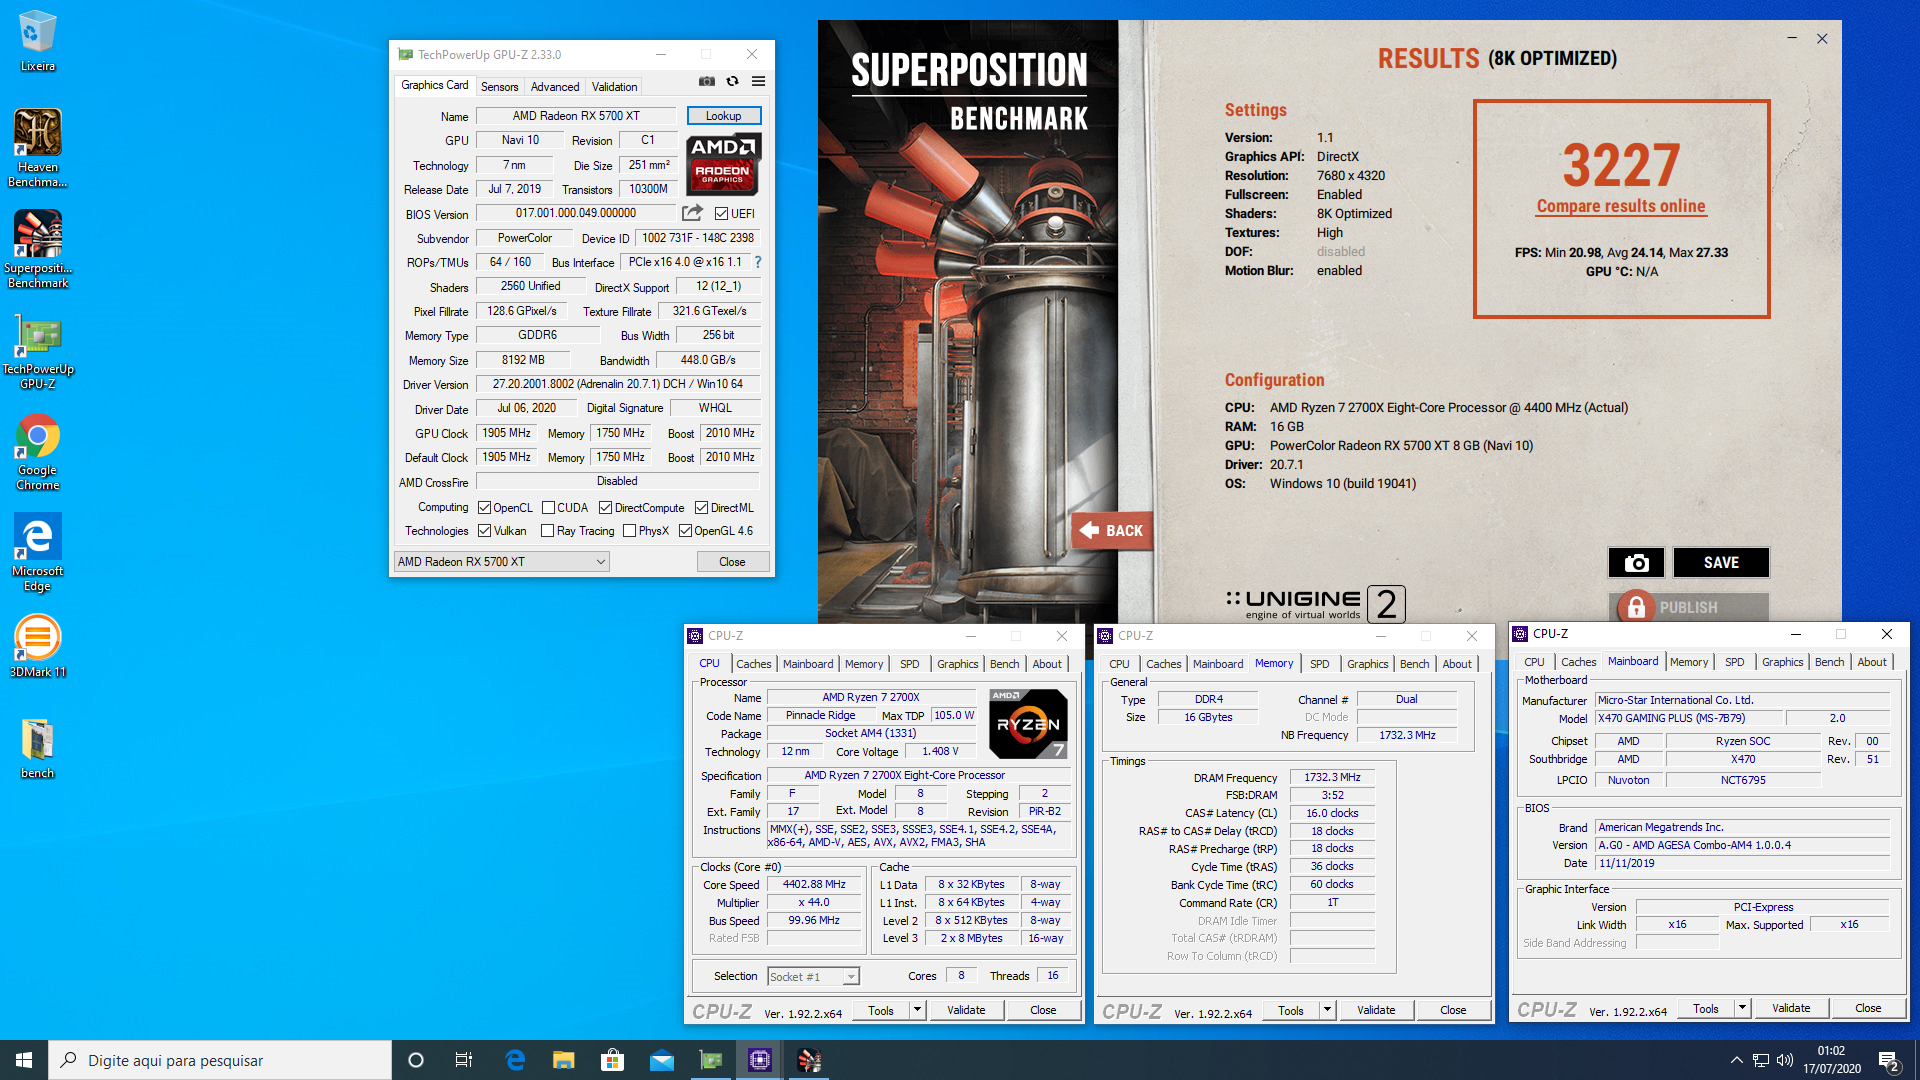Open the Socket #1 selection dropdown

coord(813,976)
